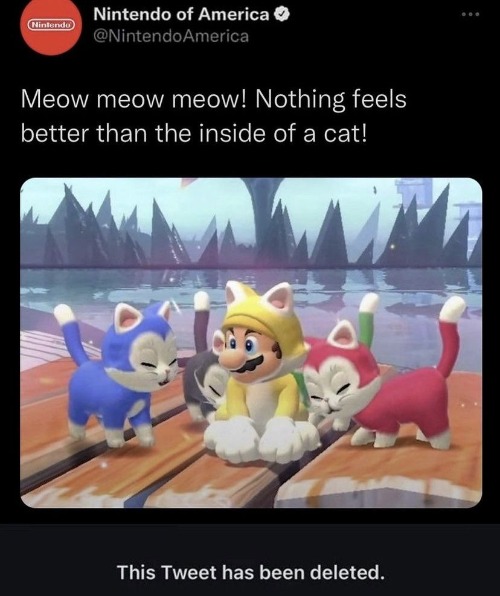Click the red kitten's raised tail

coord(451,334)
